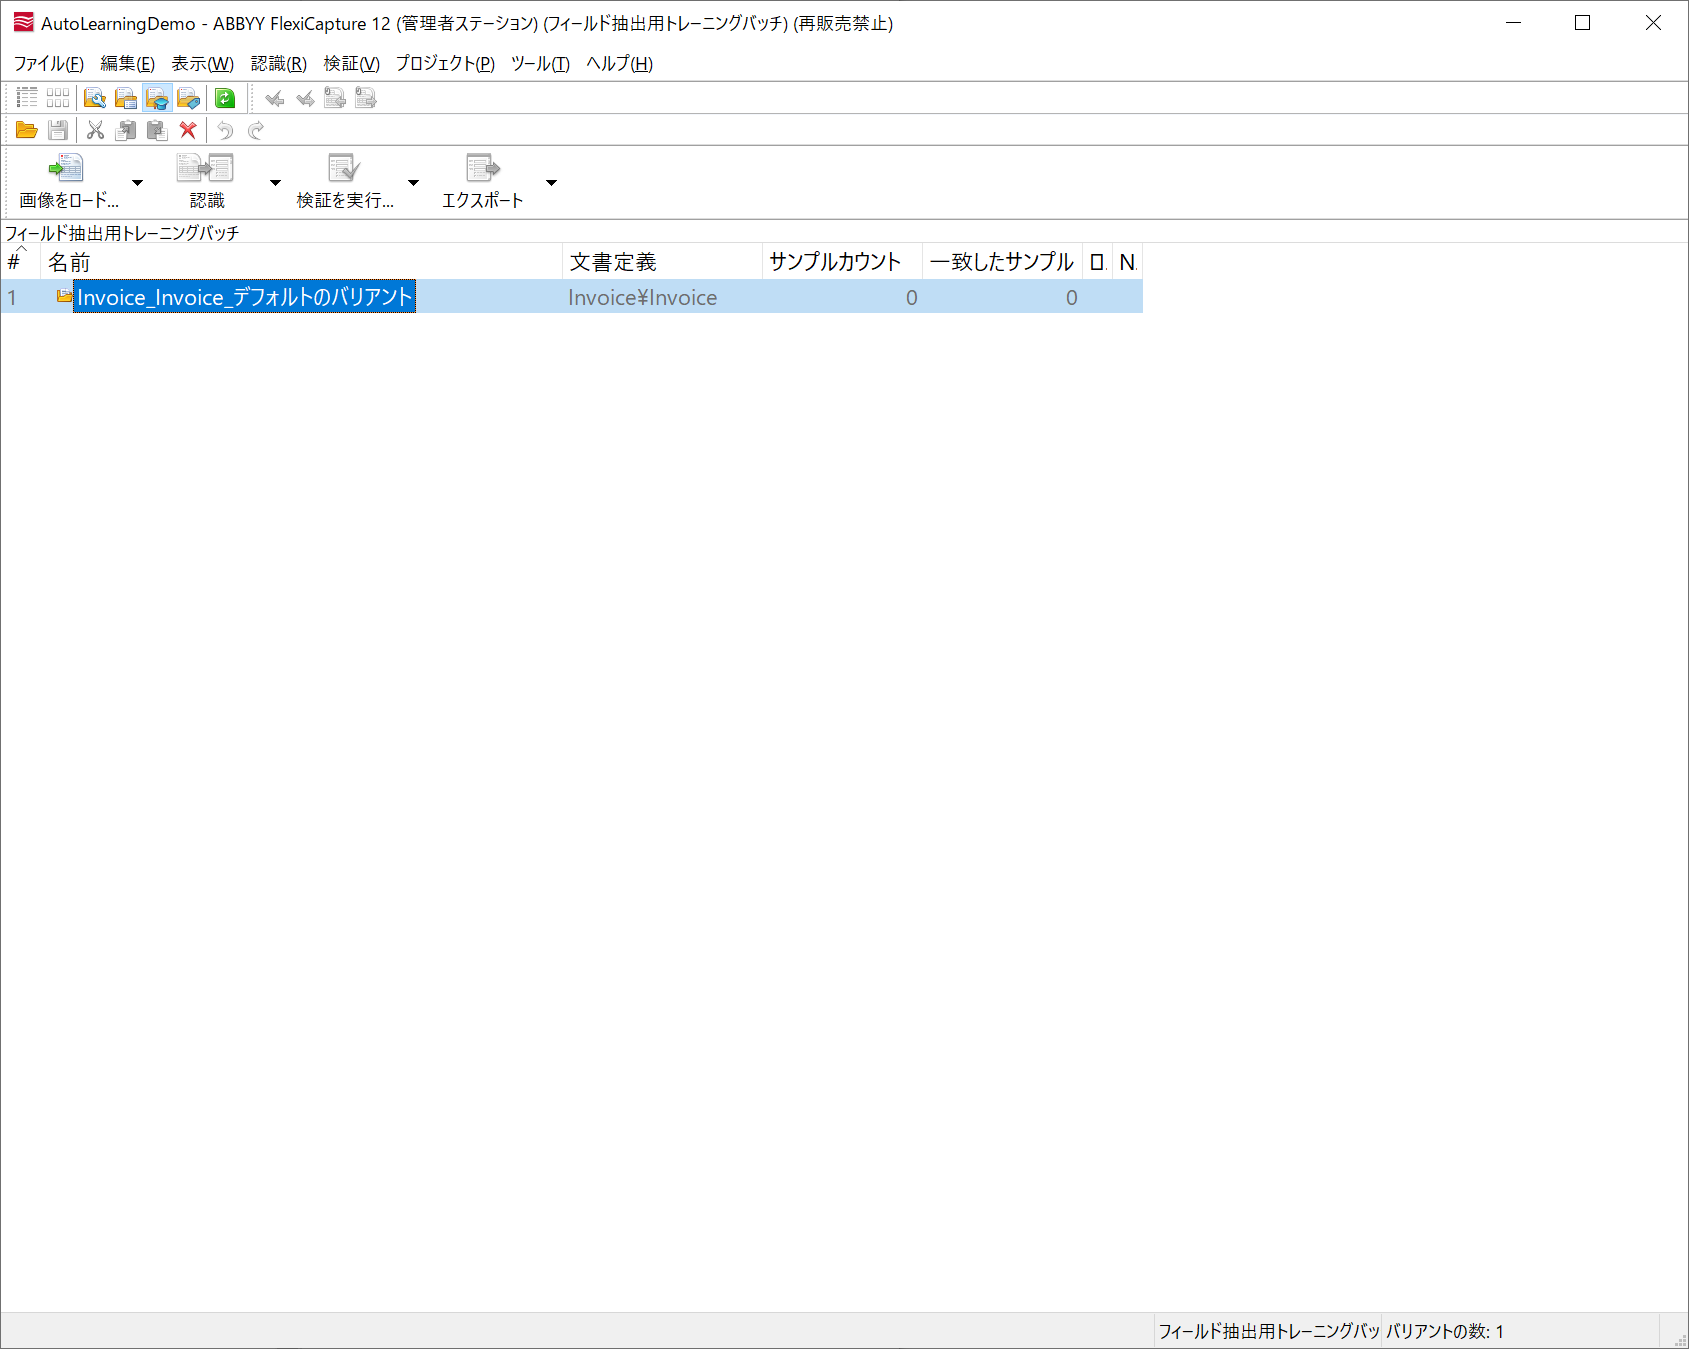Go to previous document page icon
The width and height of the screenshot is (1689, 1349).
(x=335, y=98)
